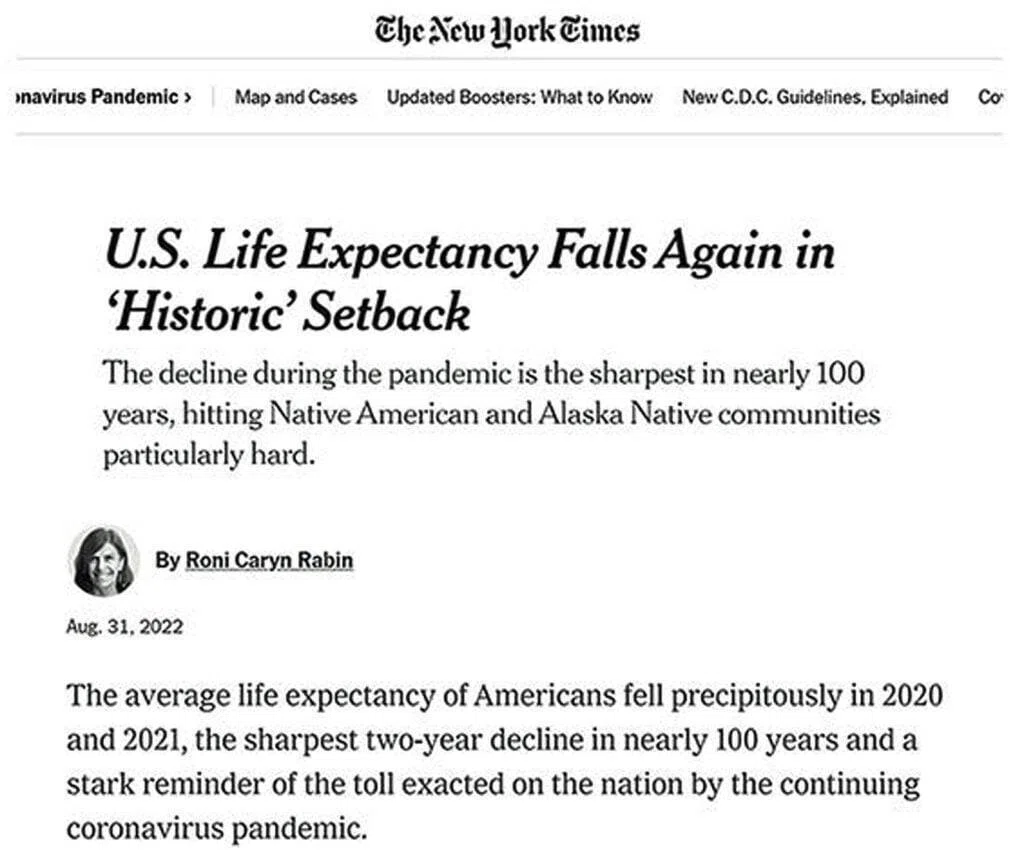Select Updated Boosters: What to Know
The height and width of the screenshot is (850, 1024).
coord(520,97)
